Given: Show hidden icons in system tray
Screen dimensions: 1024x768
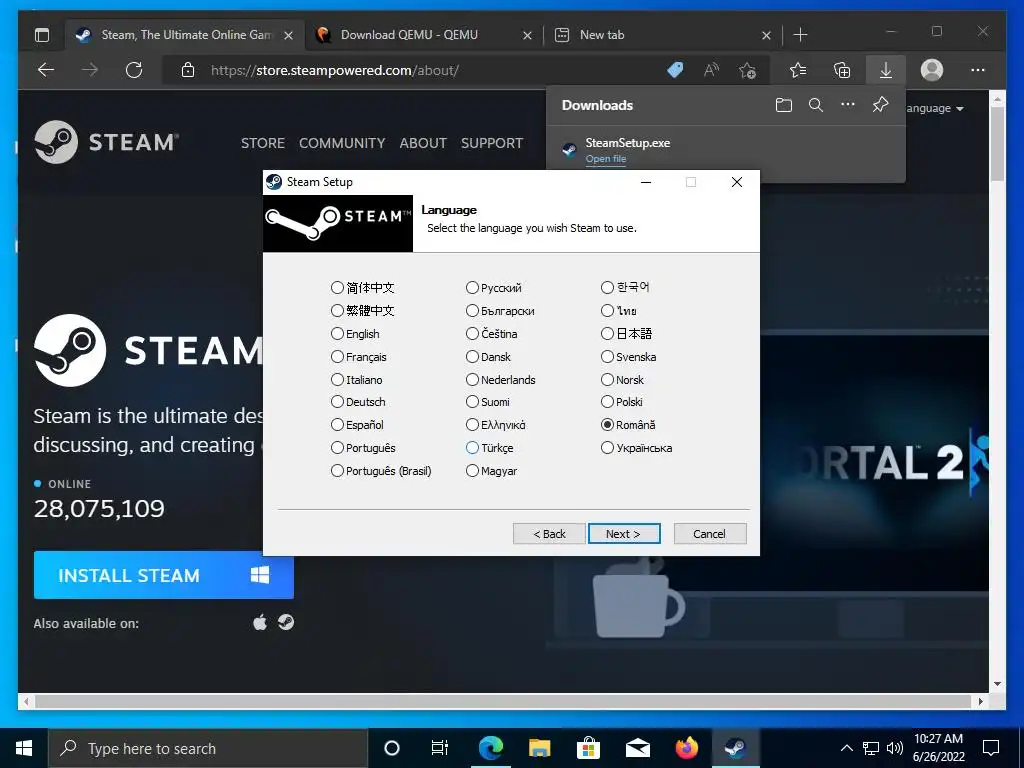Looking at the screenshot, I should coord(846,748).
